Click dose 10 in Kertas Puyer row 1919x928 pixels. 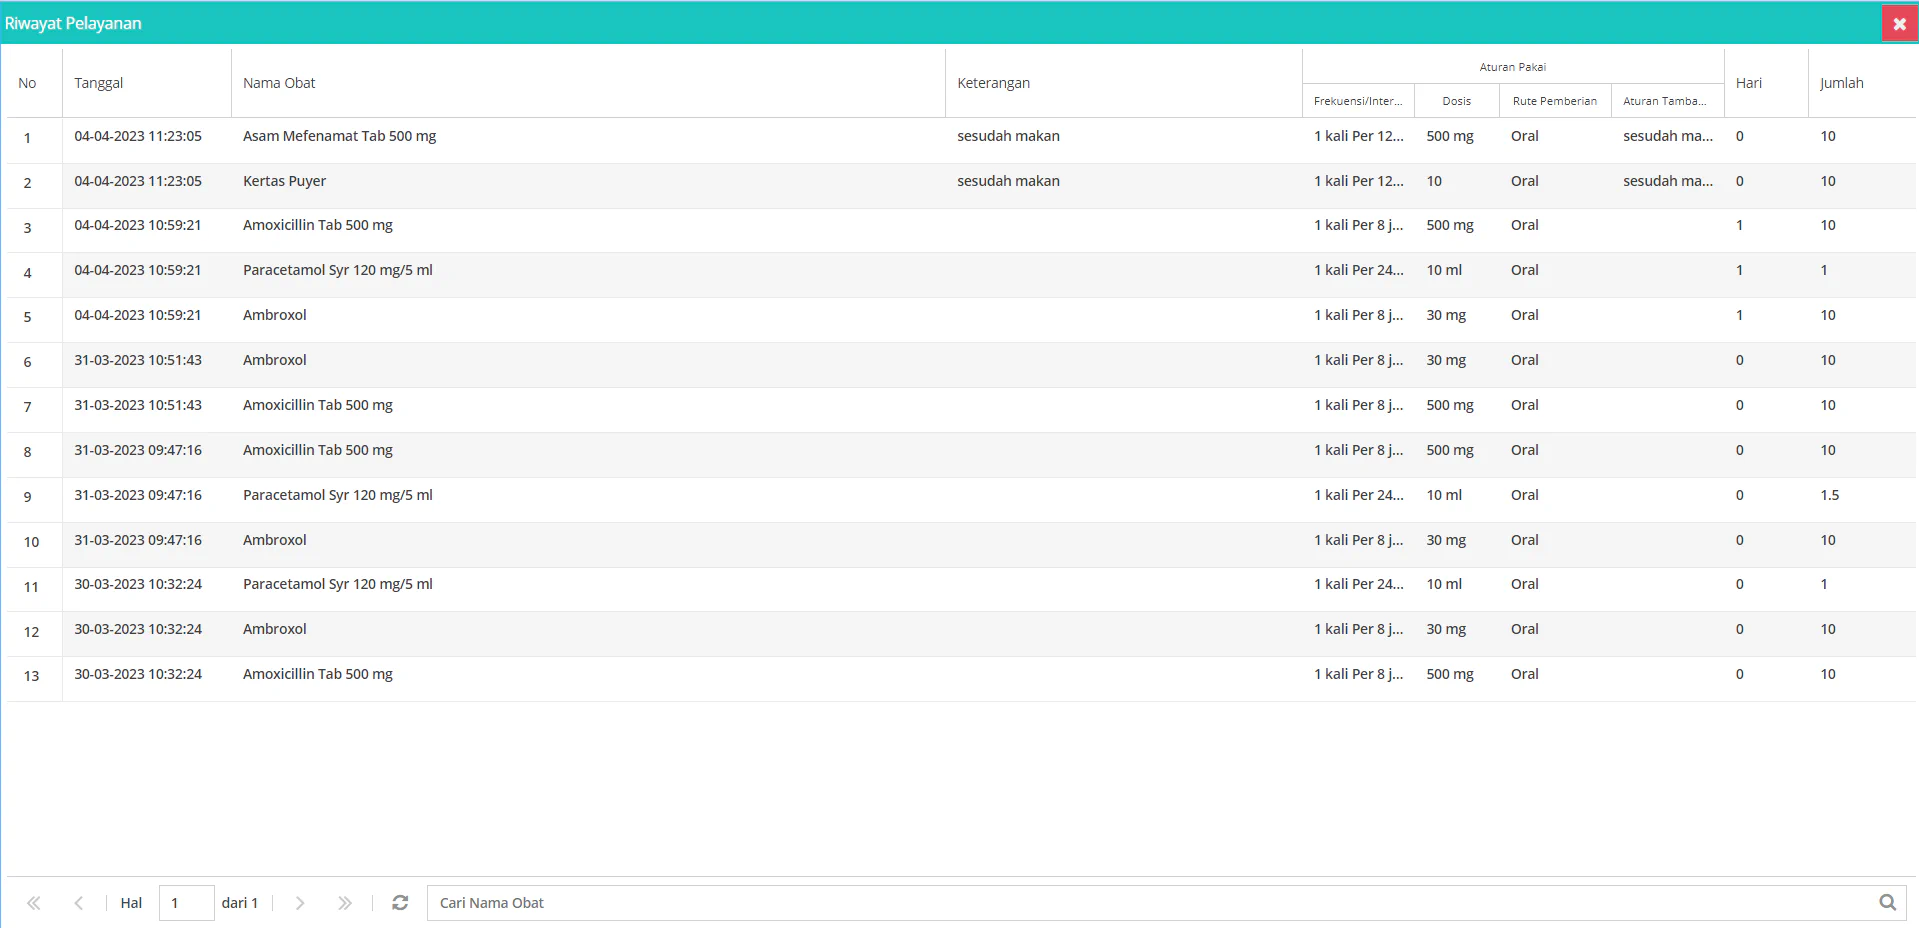(1434, 181)
